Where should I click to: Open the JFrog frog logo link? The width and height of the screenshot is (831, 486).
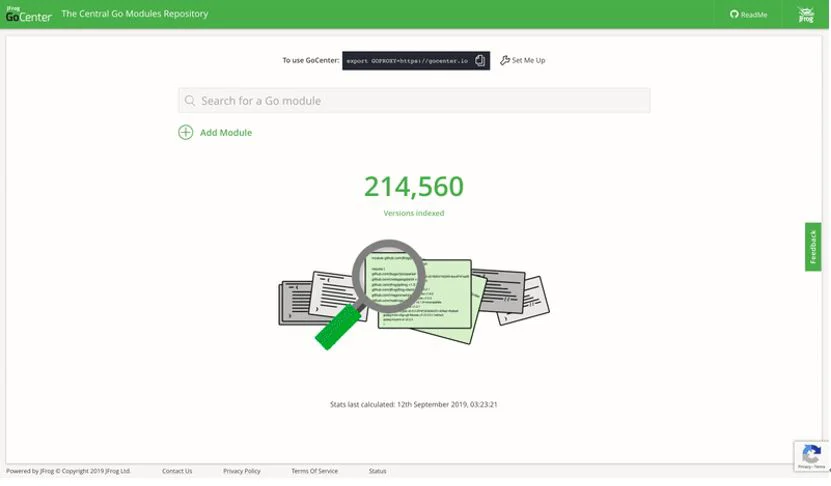(806, 14)
